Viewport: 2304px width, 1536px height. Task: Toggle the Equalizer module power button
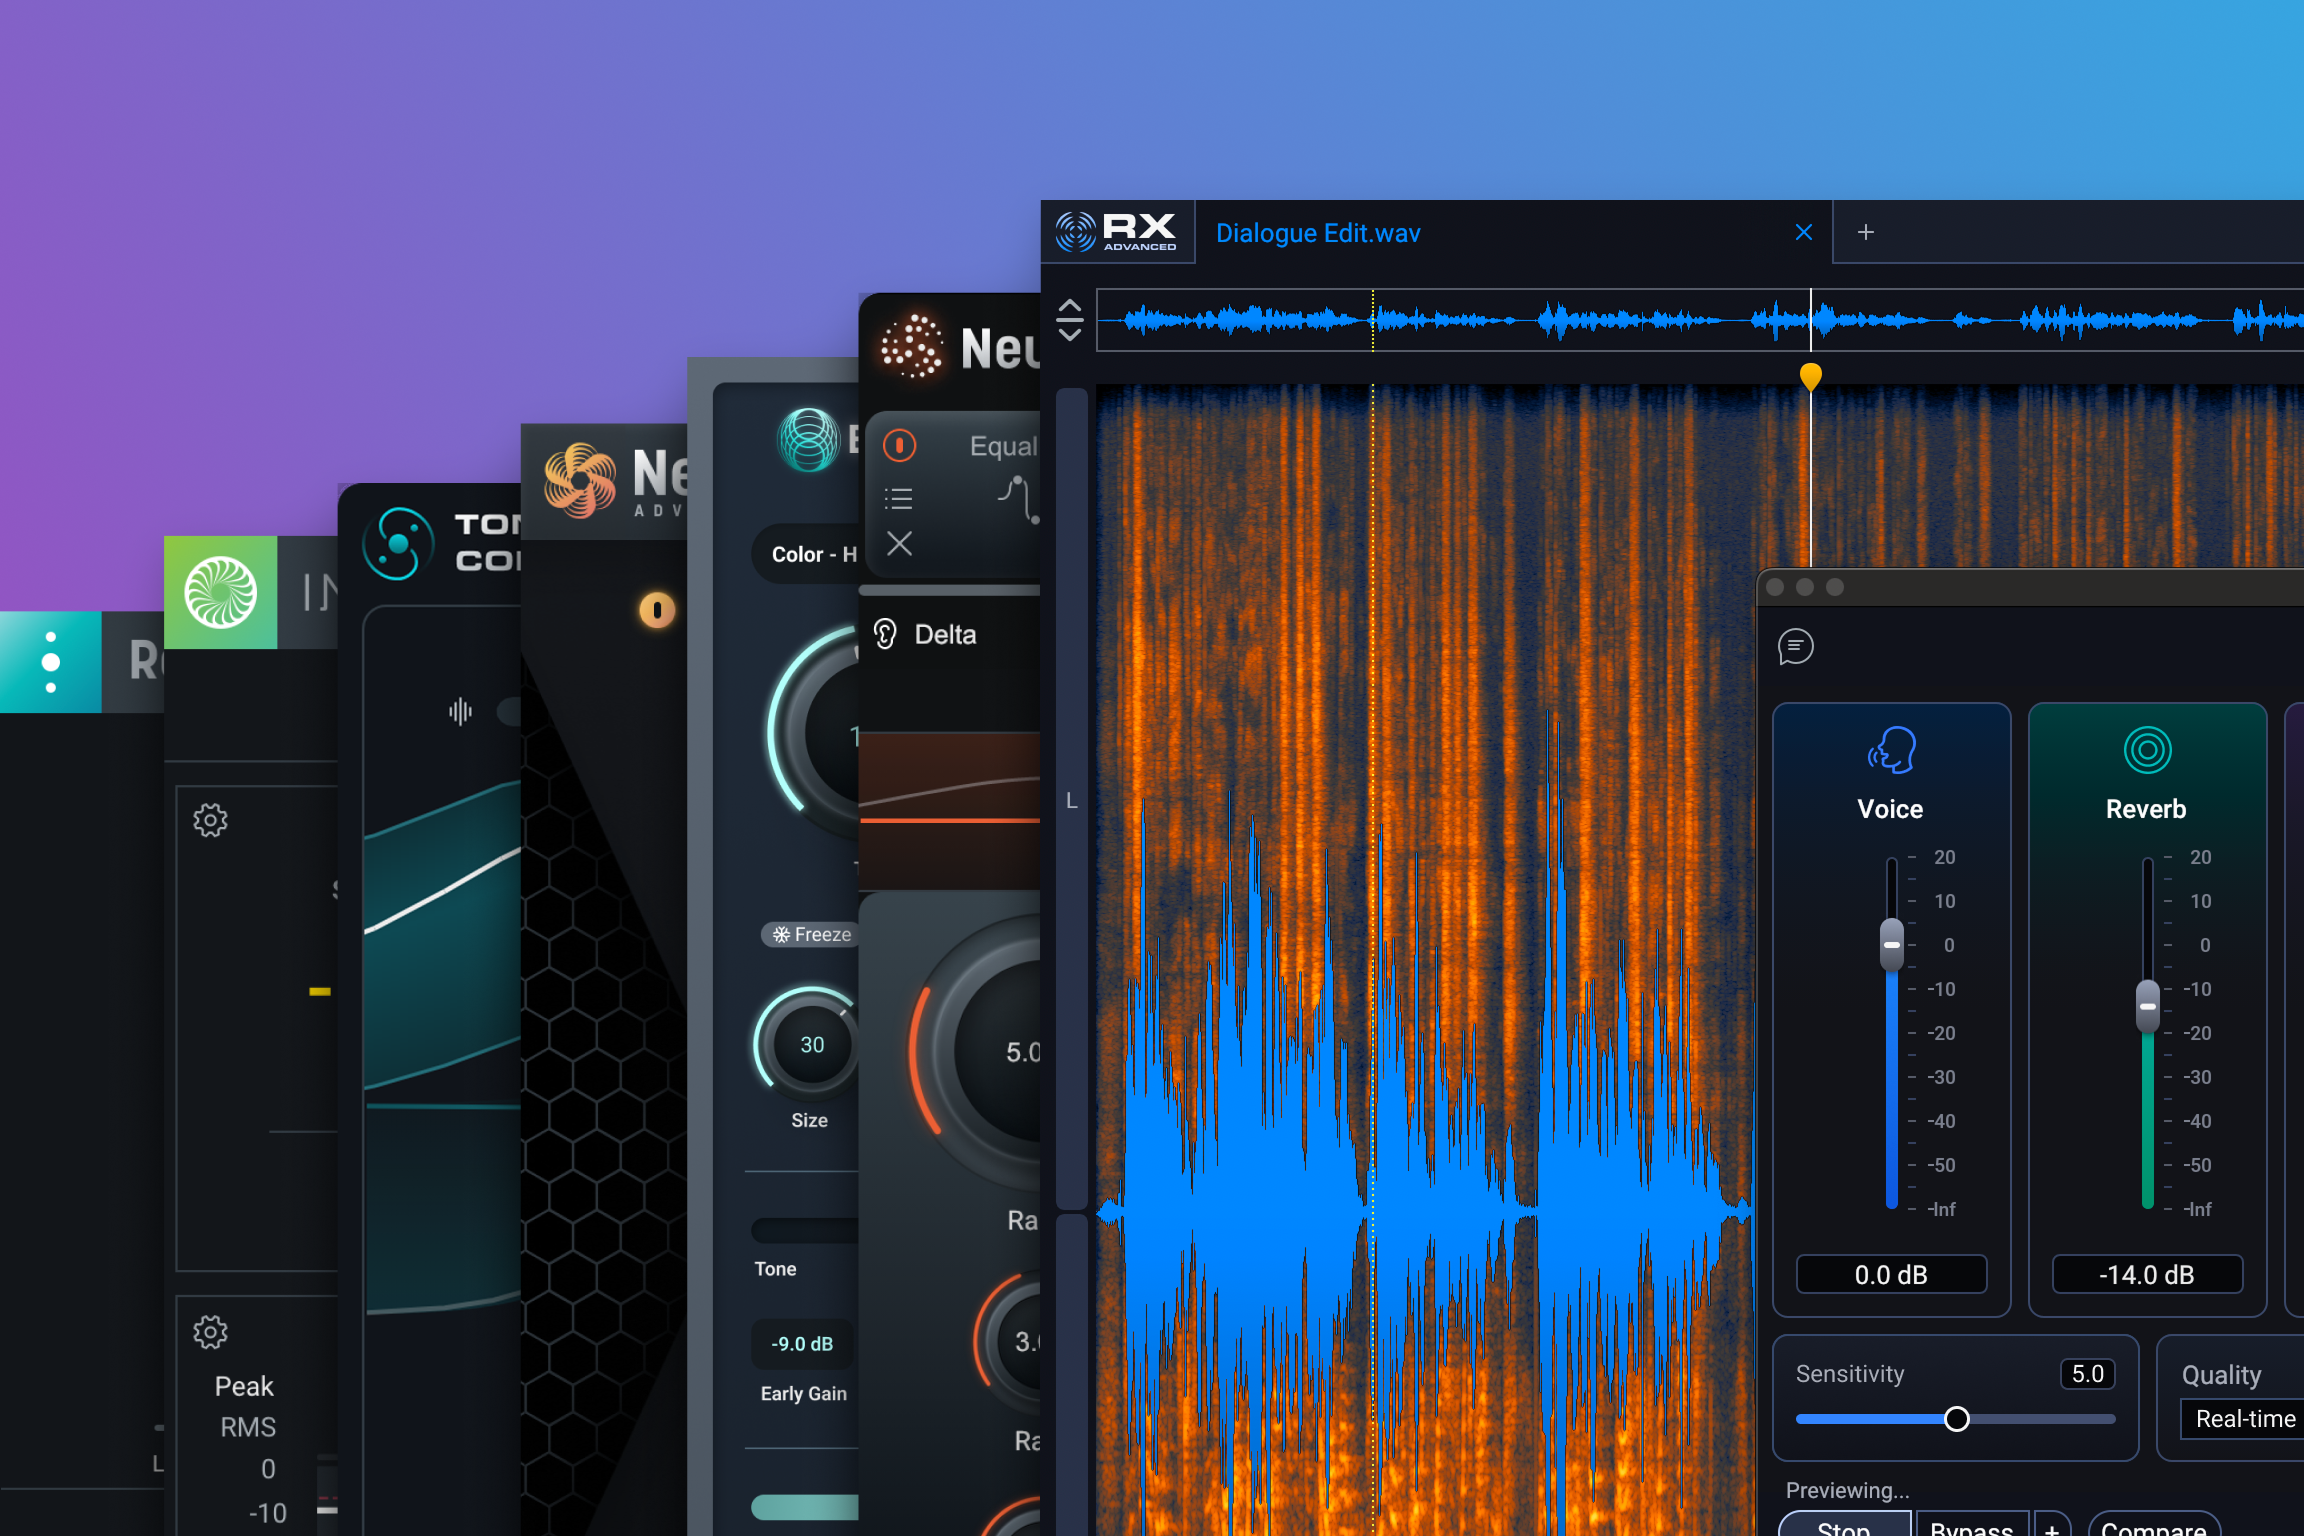coord(899,447)
